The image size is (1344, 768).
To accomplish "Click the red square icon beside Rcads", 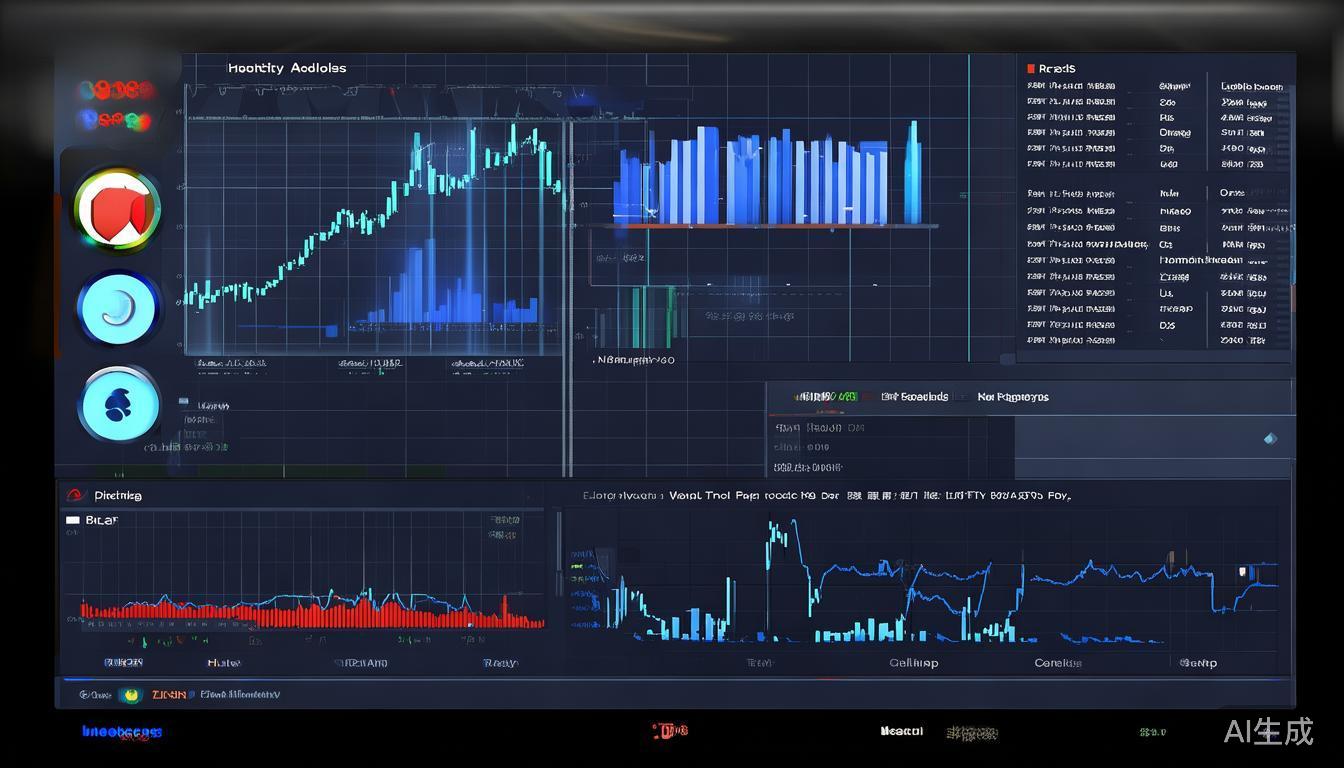I will [1030, 69].
